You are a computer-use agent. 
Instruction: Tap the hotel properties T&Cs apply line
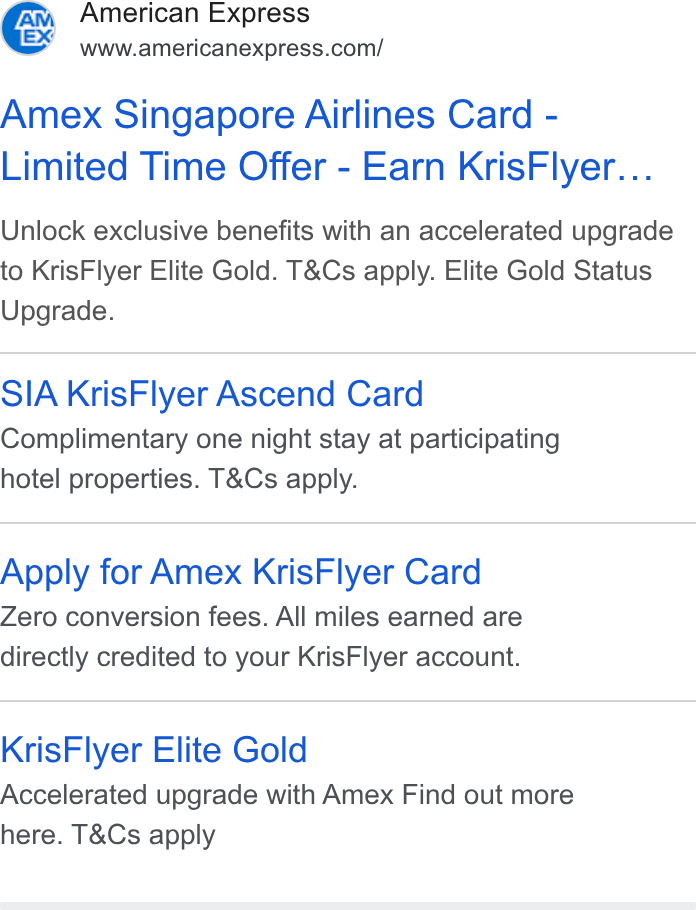point(179,479)
